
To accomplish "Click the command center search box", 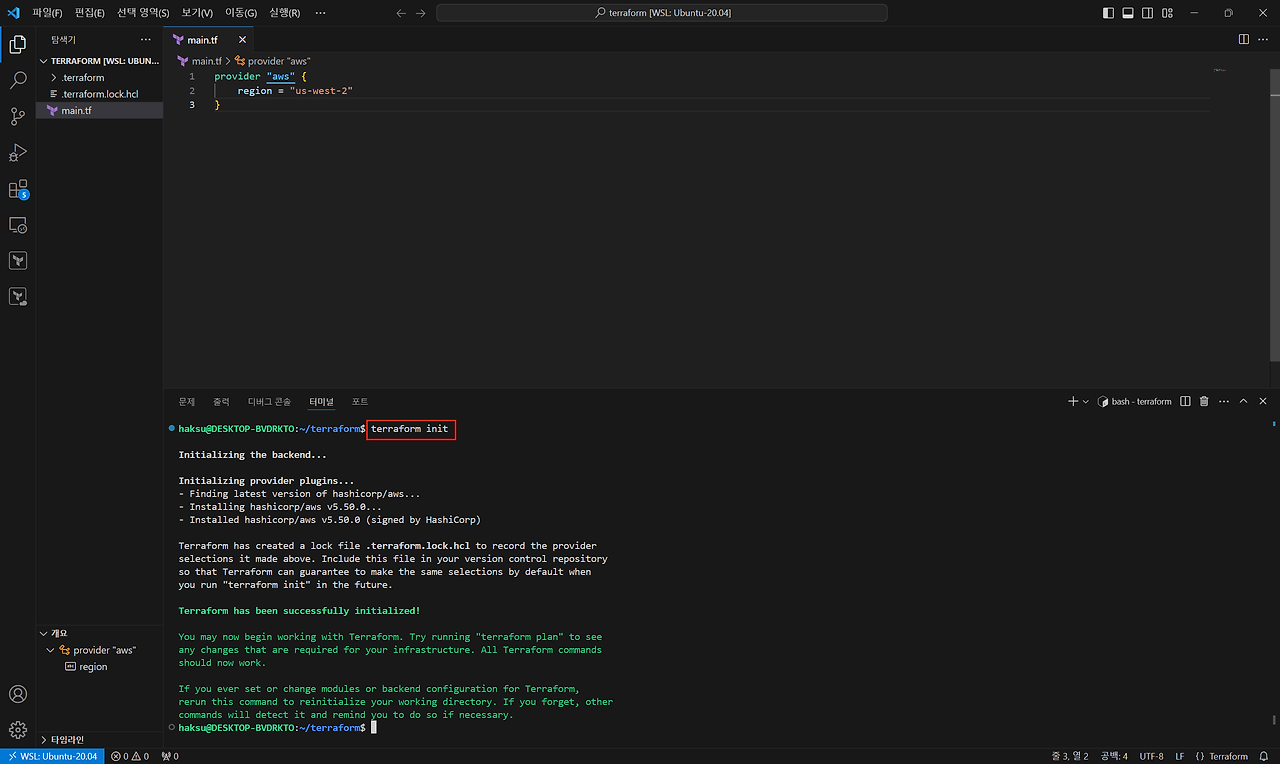I will click(661, 13).
